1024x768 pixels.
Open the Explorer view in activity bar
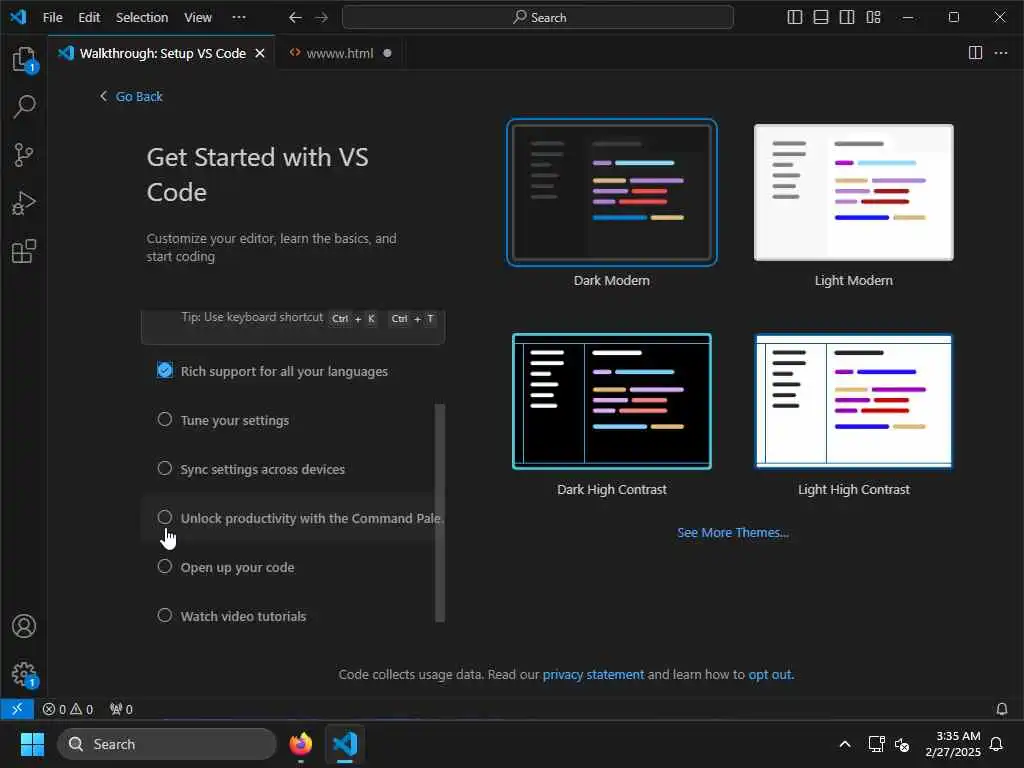point(24,59)
